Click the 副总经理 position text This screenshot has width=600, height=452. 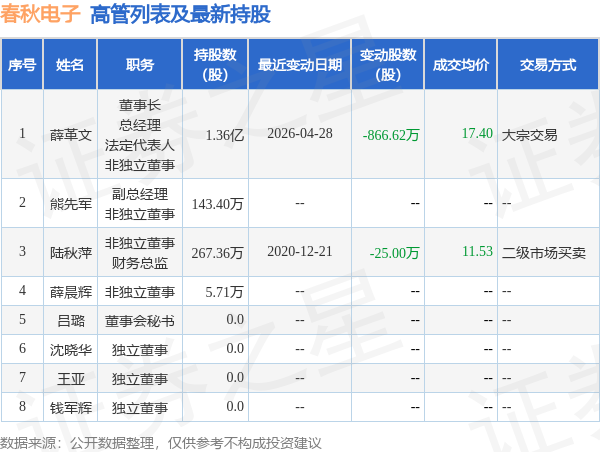[x=140, y=194]
